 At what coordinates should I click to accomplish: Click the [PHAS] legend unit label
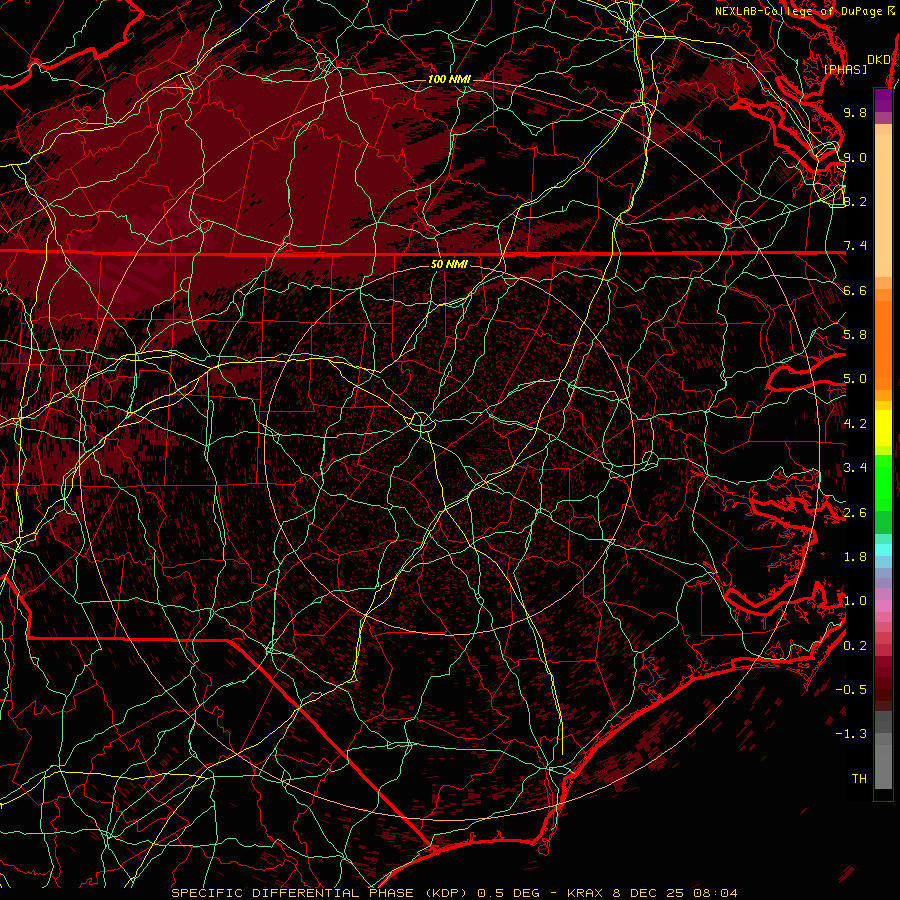point(845,69)
